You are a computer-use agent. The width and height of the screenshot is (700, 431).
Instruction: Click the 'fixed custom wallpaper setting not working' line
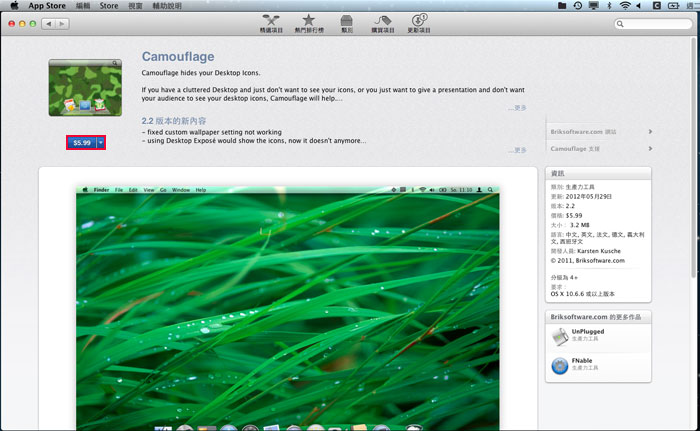(212, 132)
